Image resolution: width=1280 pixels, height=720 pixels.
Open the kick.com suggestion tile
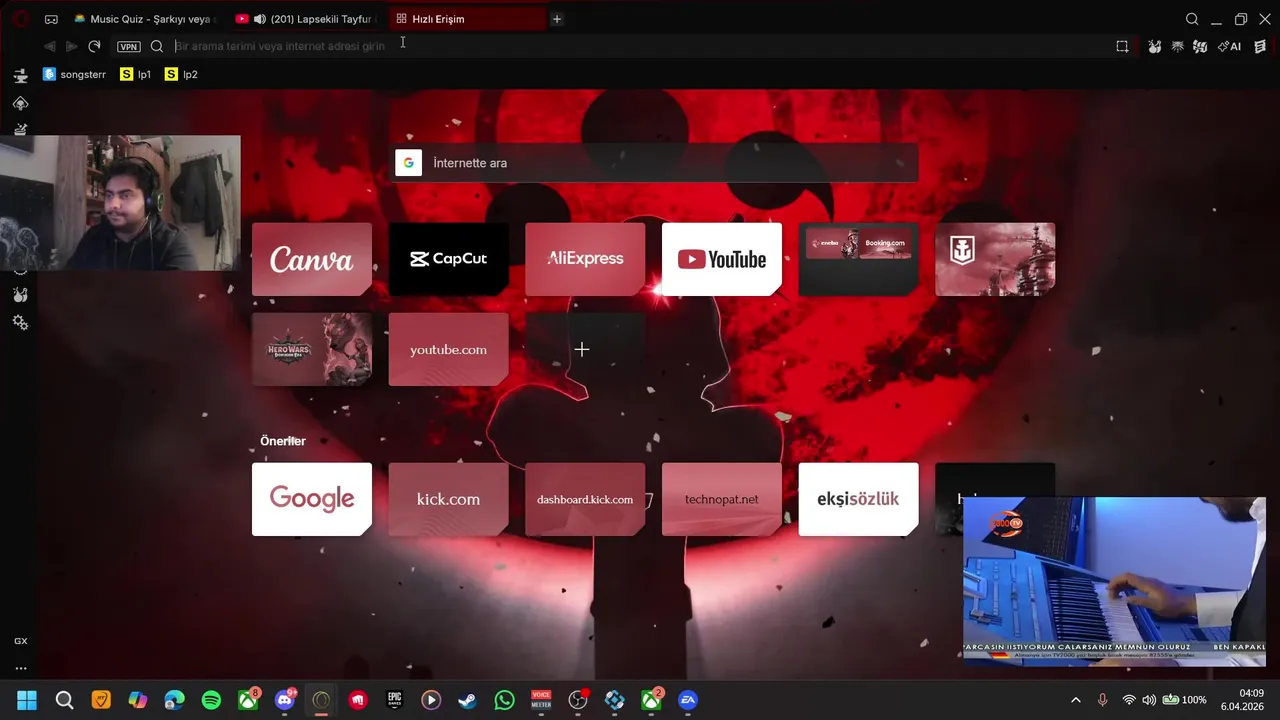[x=448, y=499]
